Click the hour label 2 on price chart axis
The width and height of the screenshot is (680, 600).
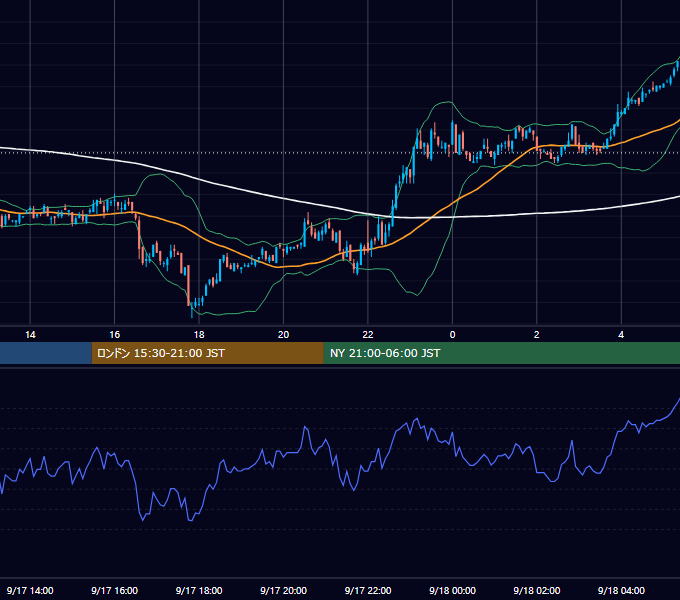tap(537, 335)
